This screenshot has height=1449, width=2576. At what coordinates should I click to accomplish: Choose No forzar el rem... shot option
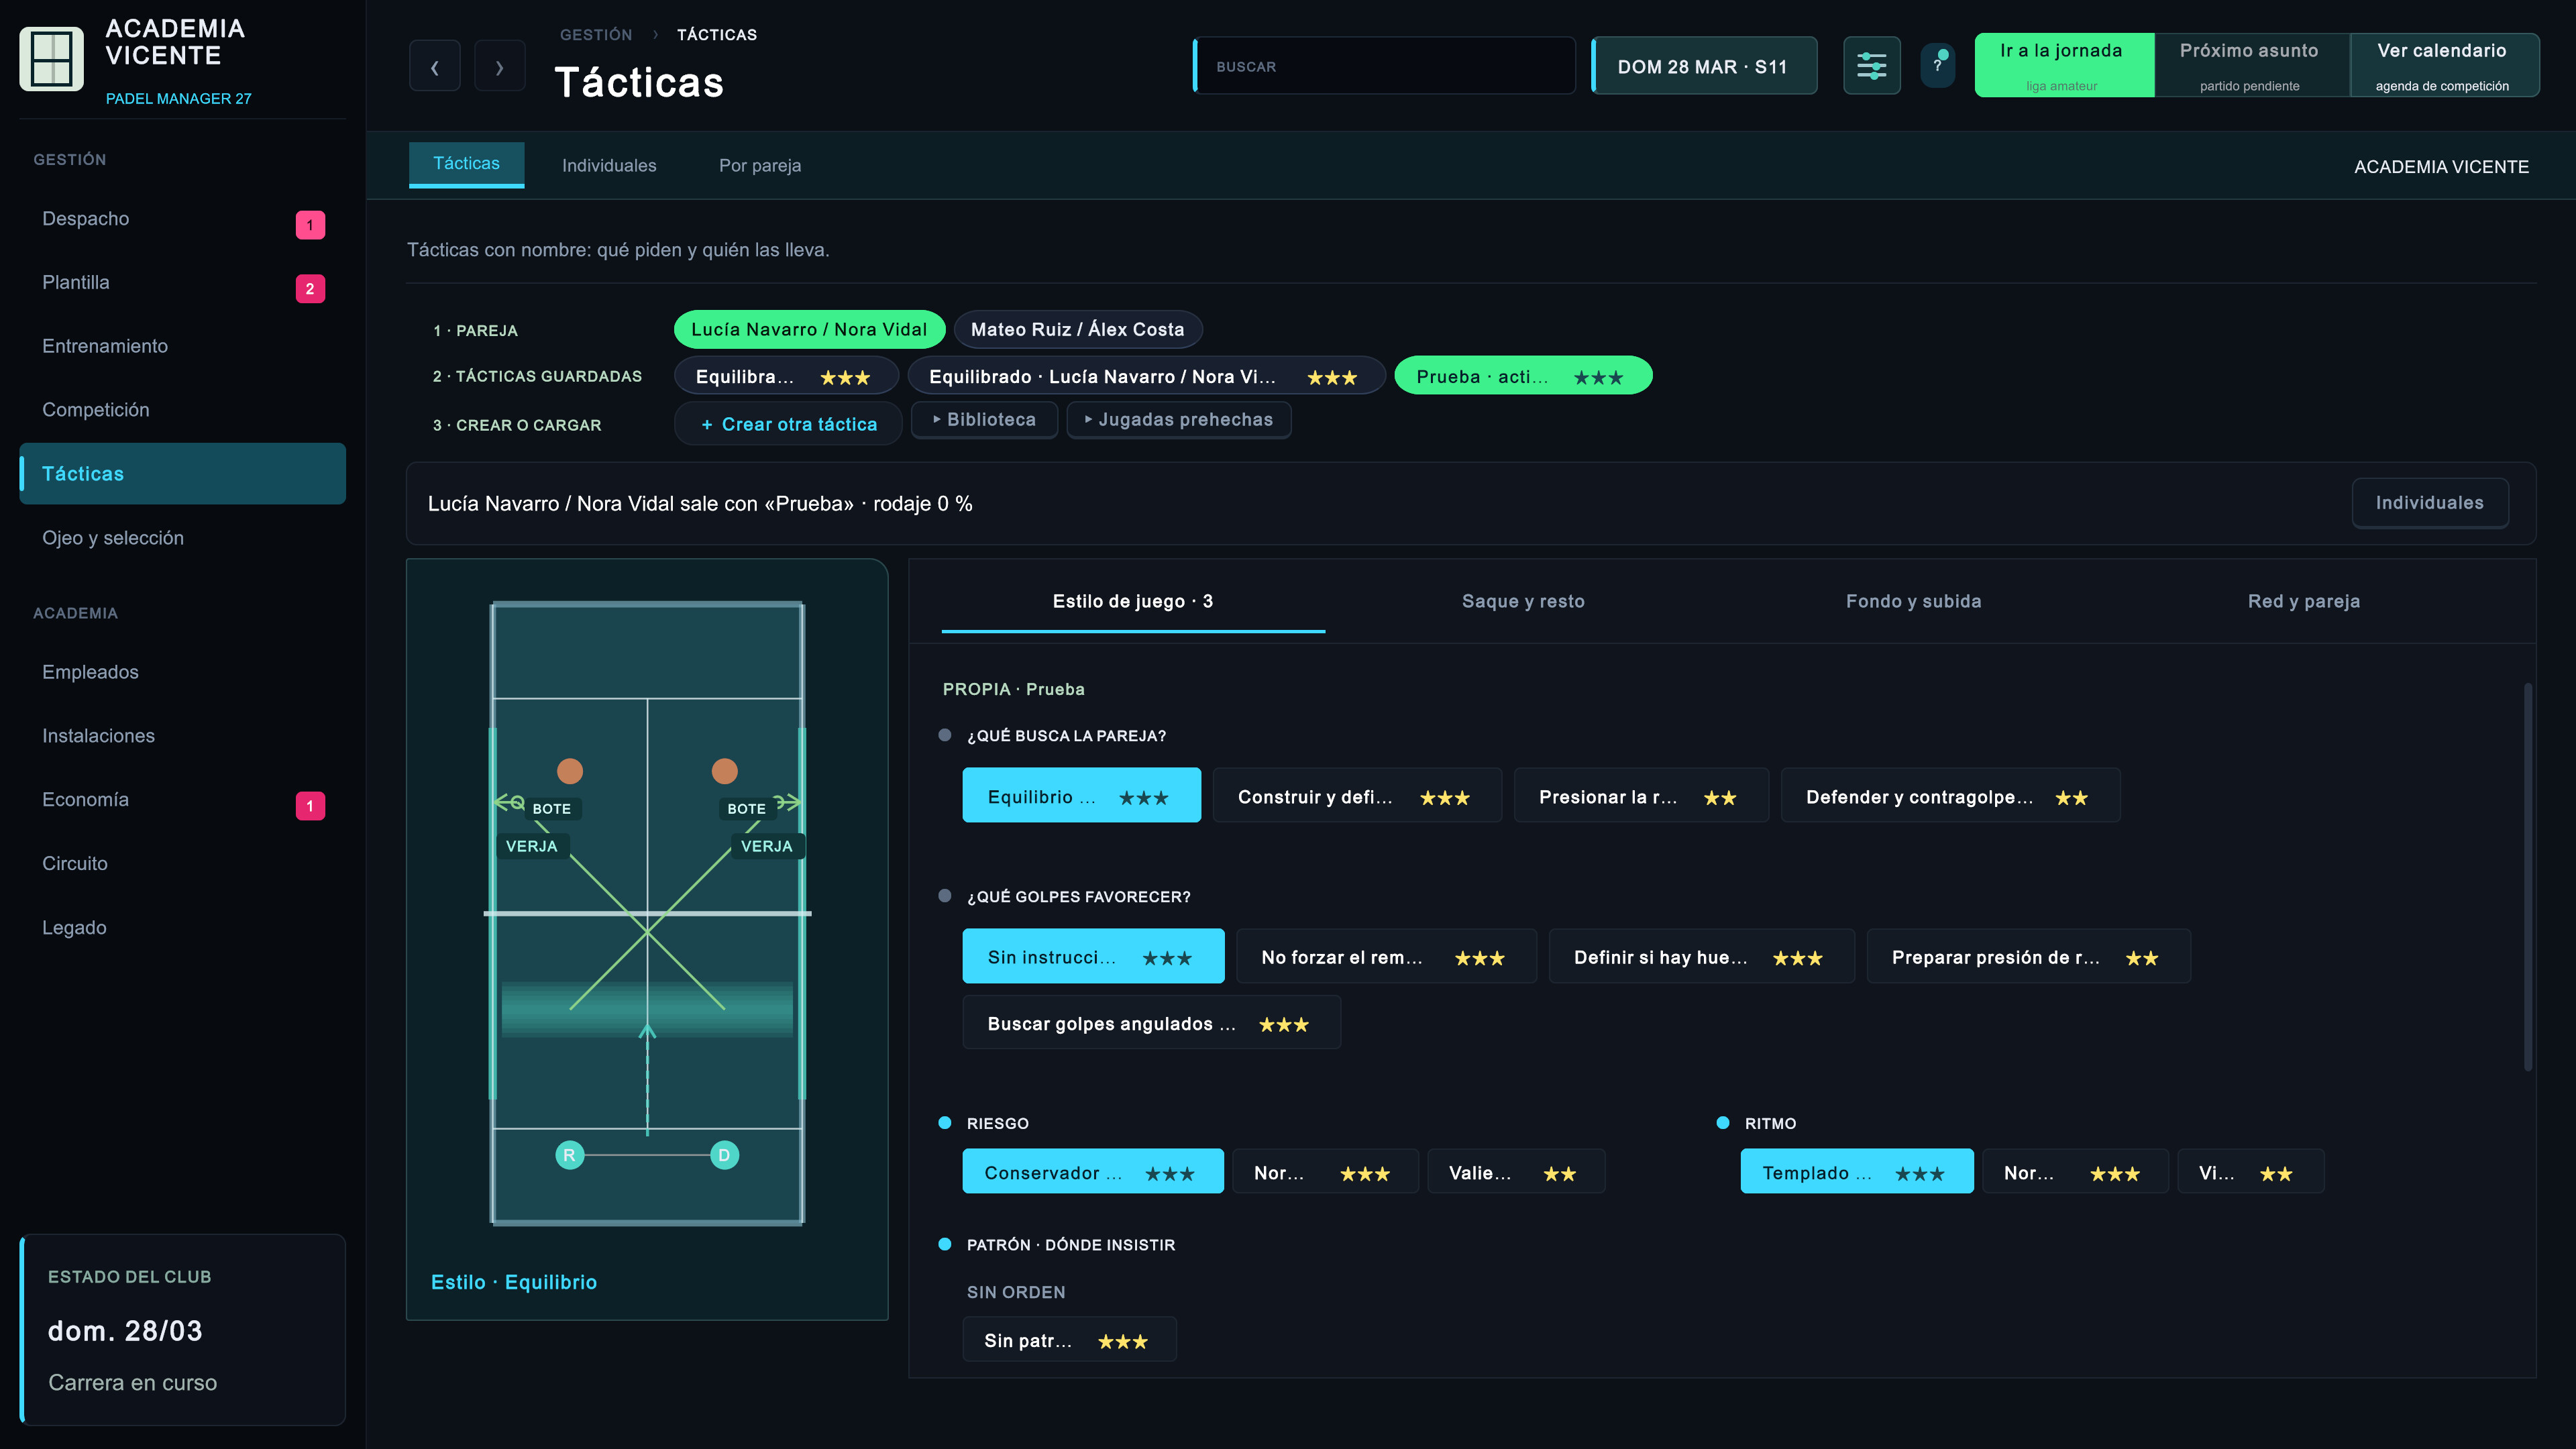pos(1386,957)
